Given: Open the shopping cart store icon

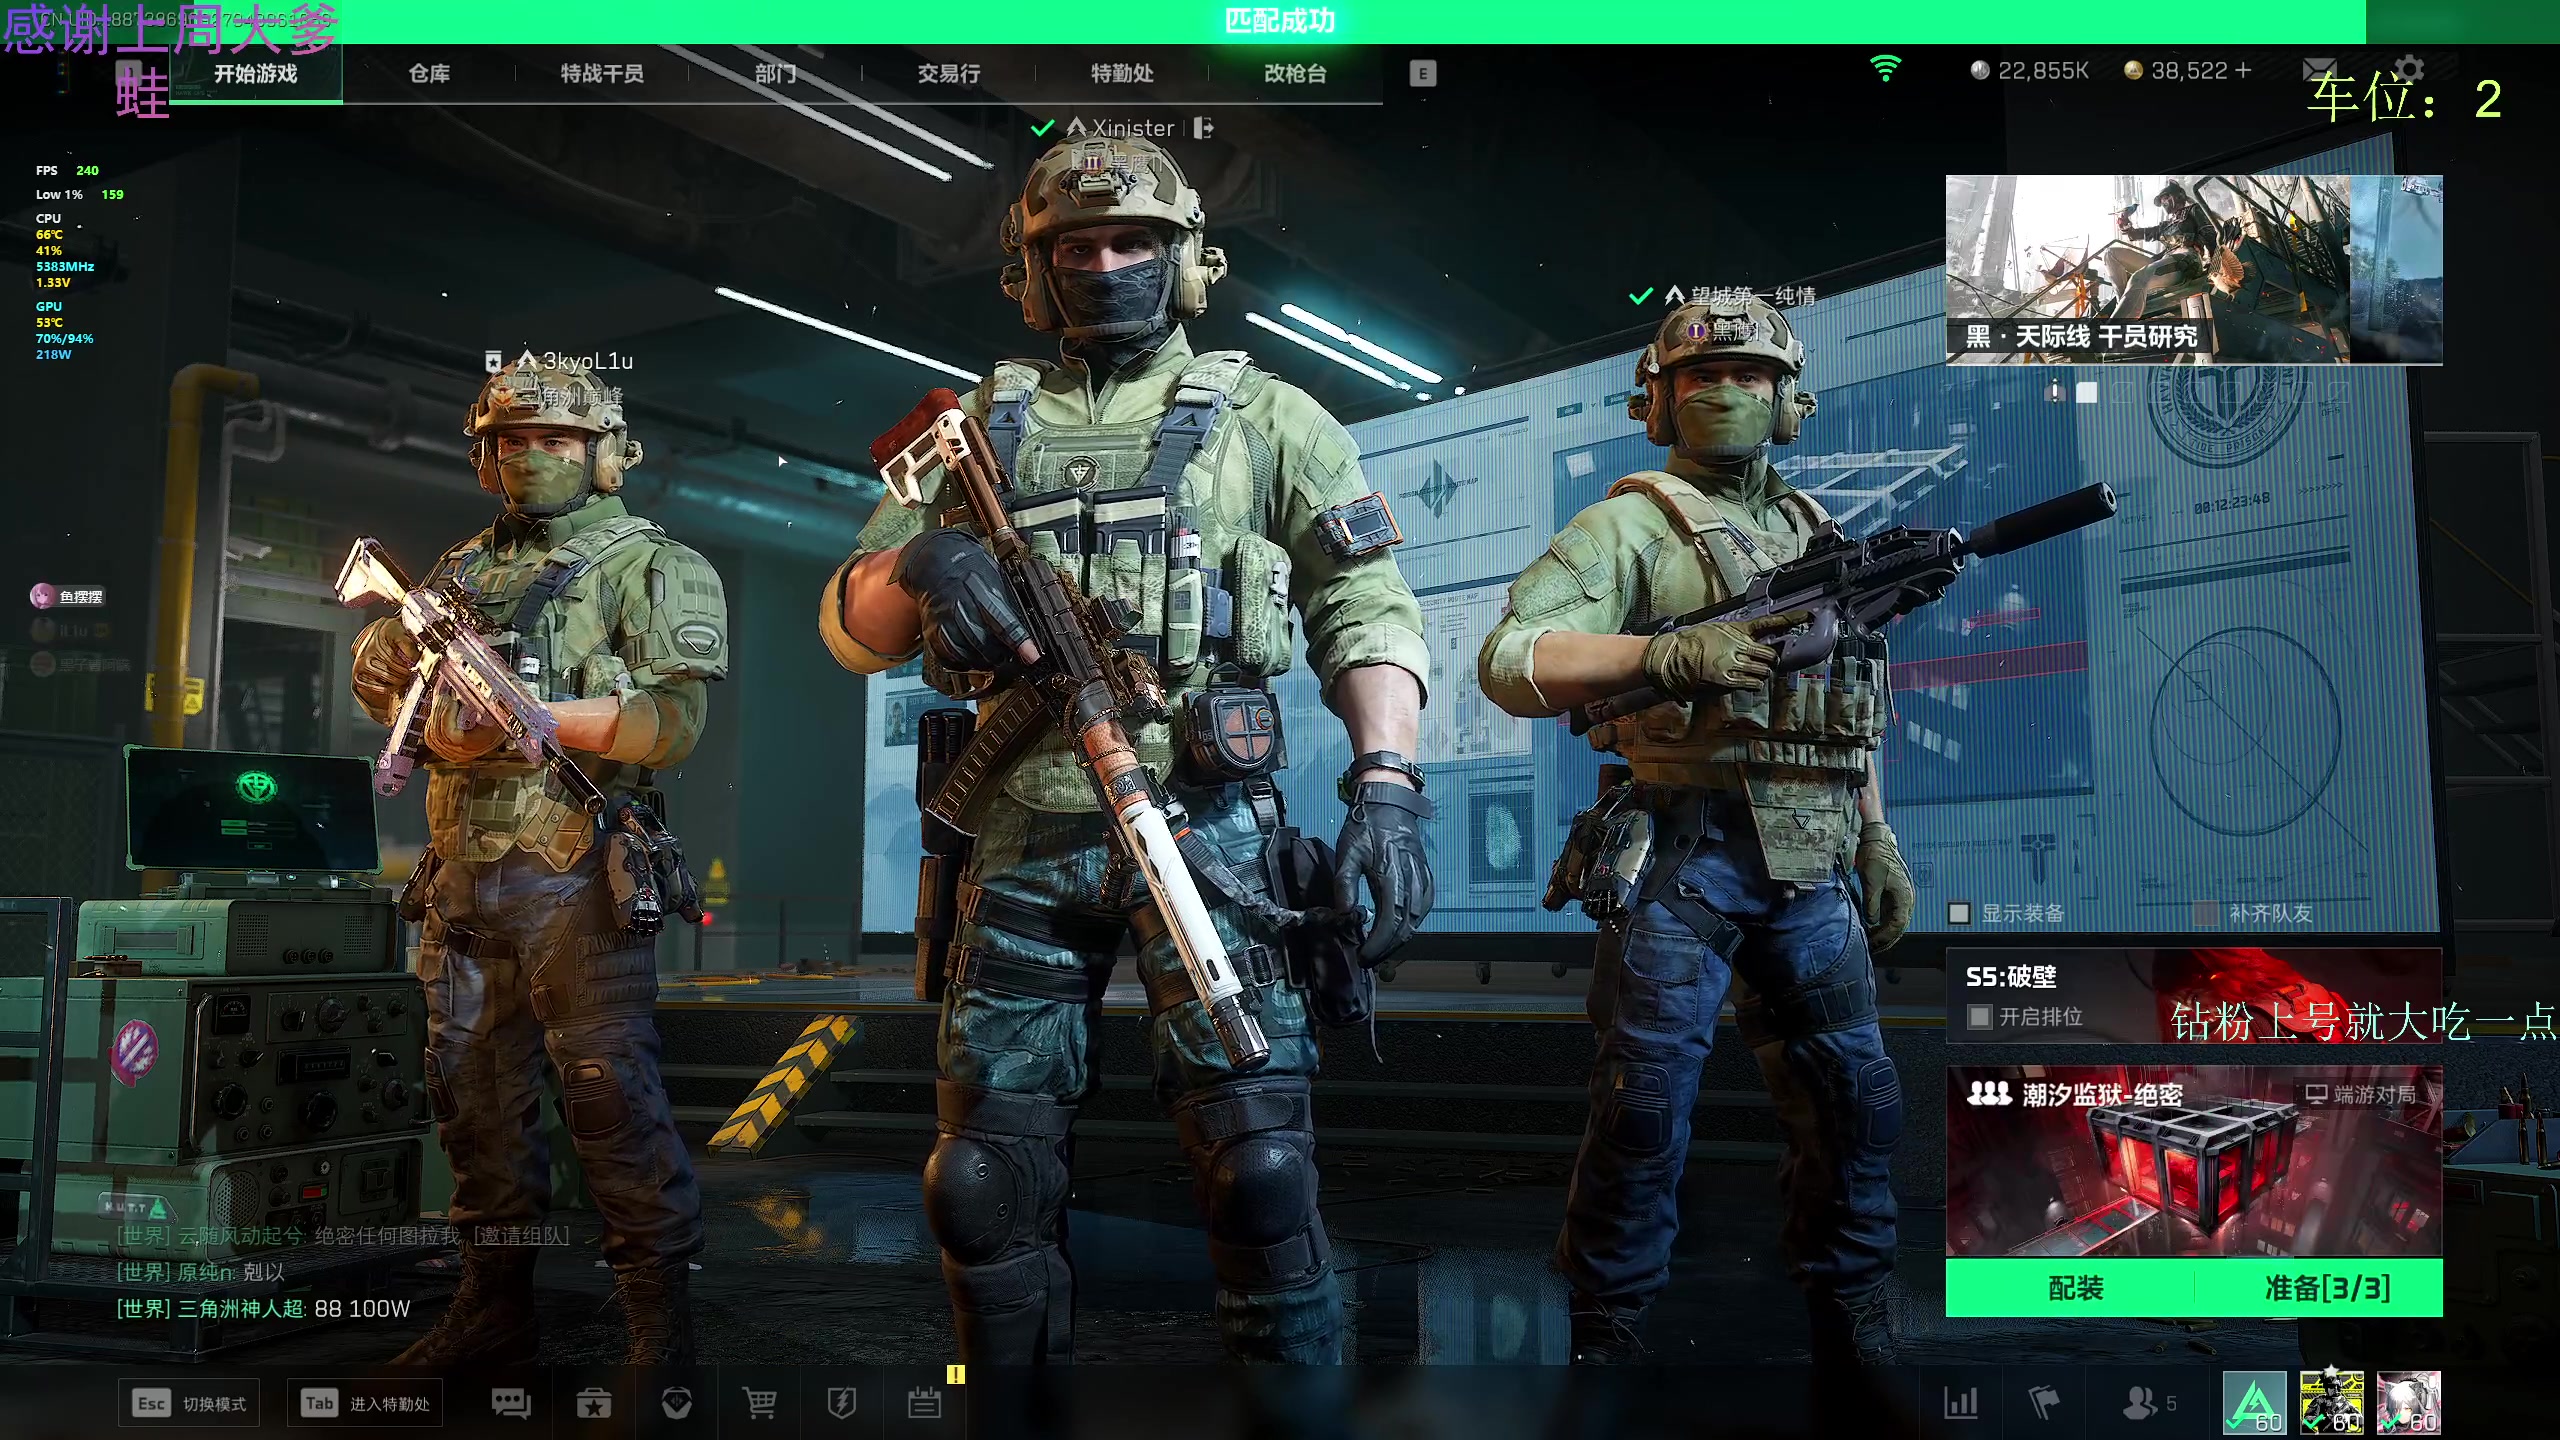Looking at the screenshot, I should (760, 1403).
